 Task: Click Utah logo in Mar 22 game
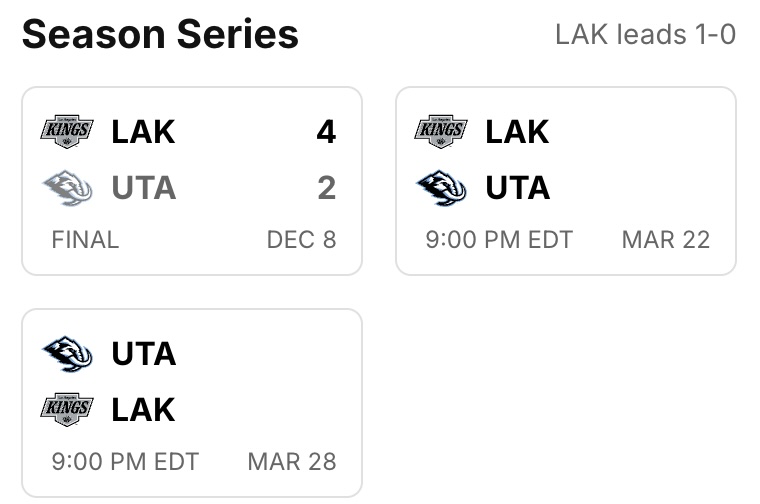[441, 187]
